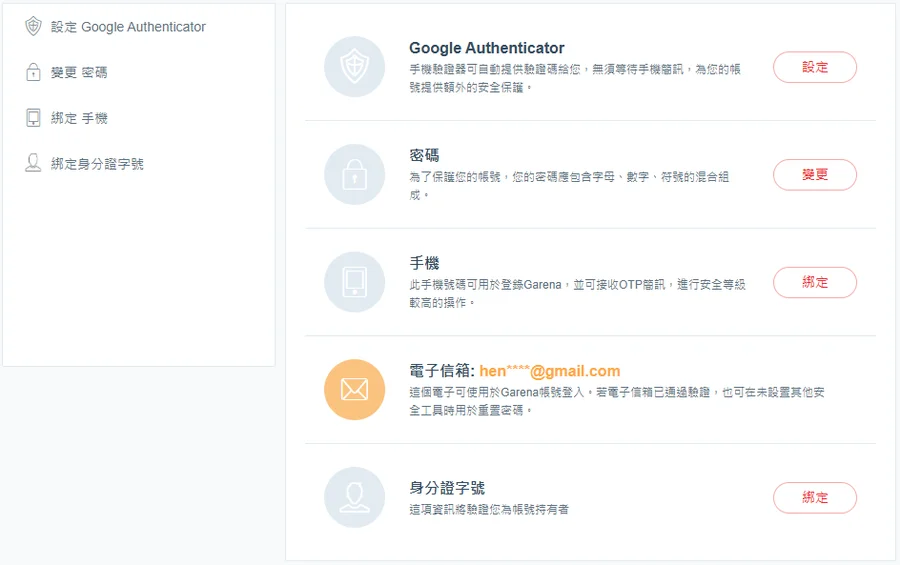
Task: Go to 綁定 手機 in the sidebar
Action: [x=79, y=118]
